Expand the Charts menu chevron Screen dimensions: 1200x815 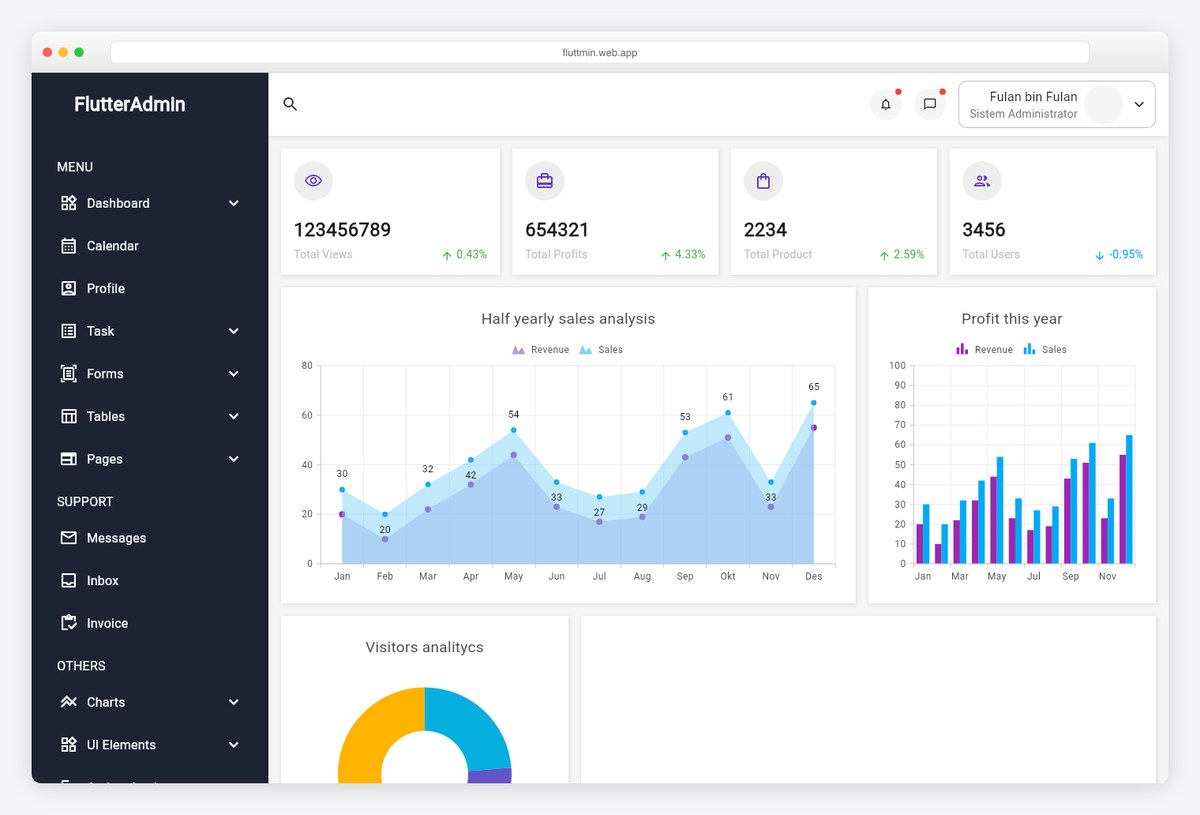click(x=234, y=702)
